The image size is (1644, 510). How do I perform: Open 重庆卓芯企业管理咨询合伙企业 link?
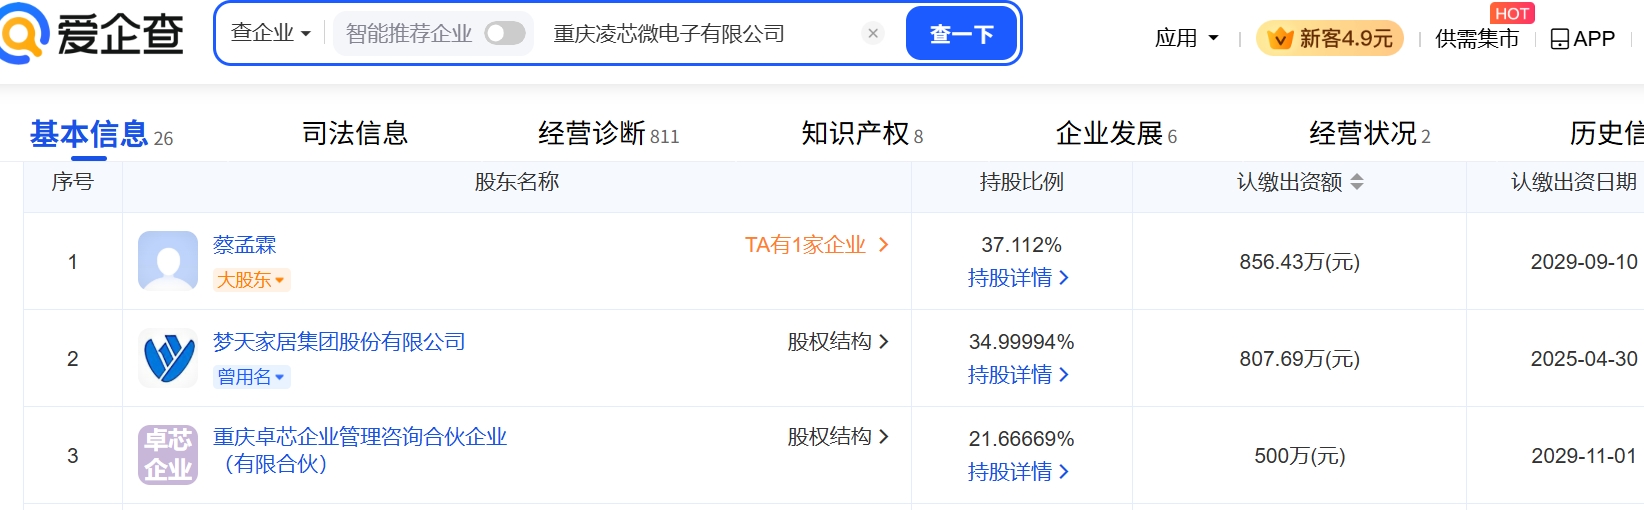click(x=360, y=450)
